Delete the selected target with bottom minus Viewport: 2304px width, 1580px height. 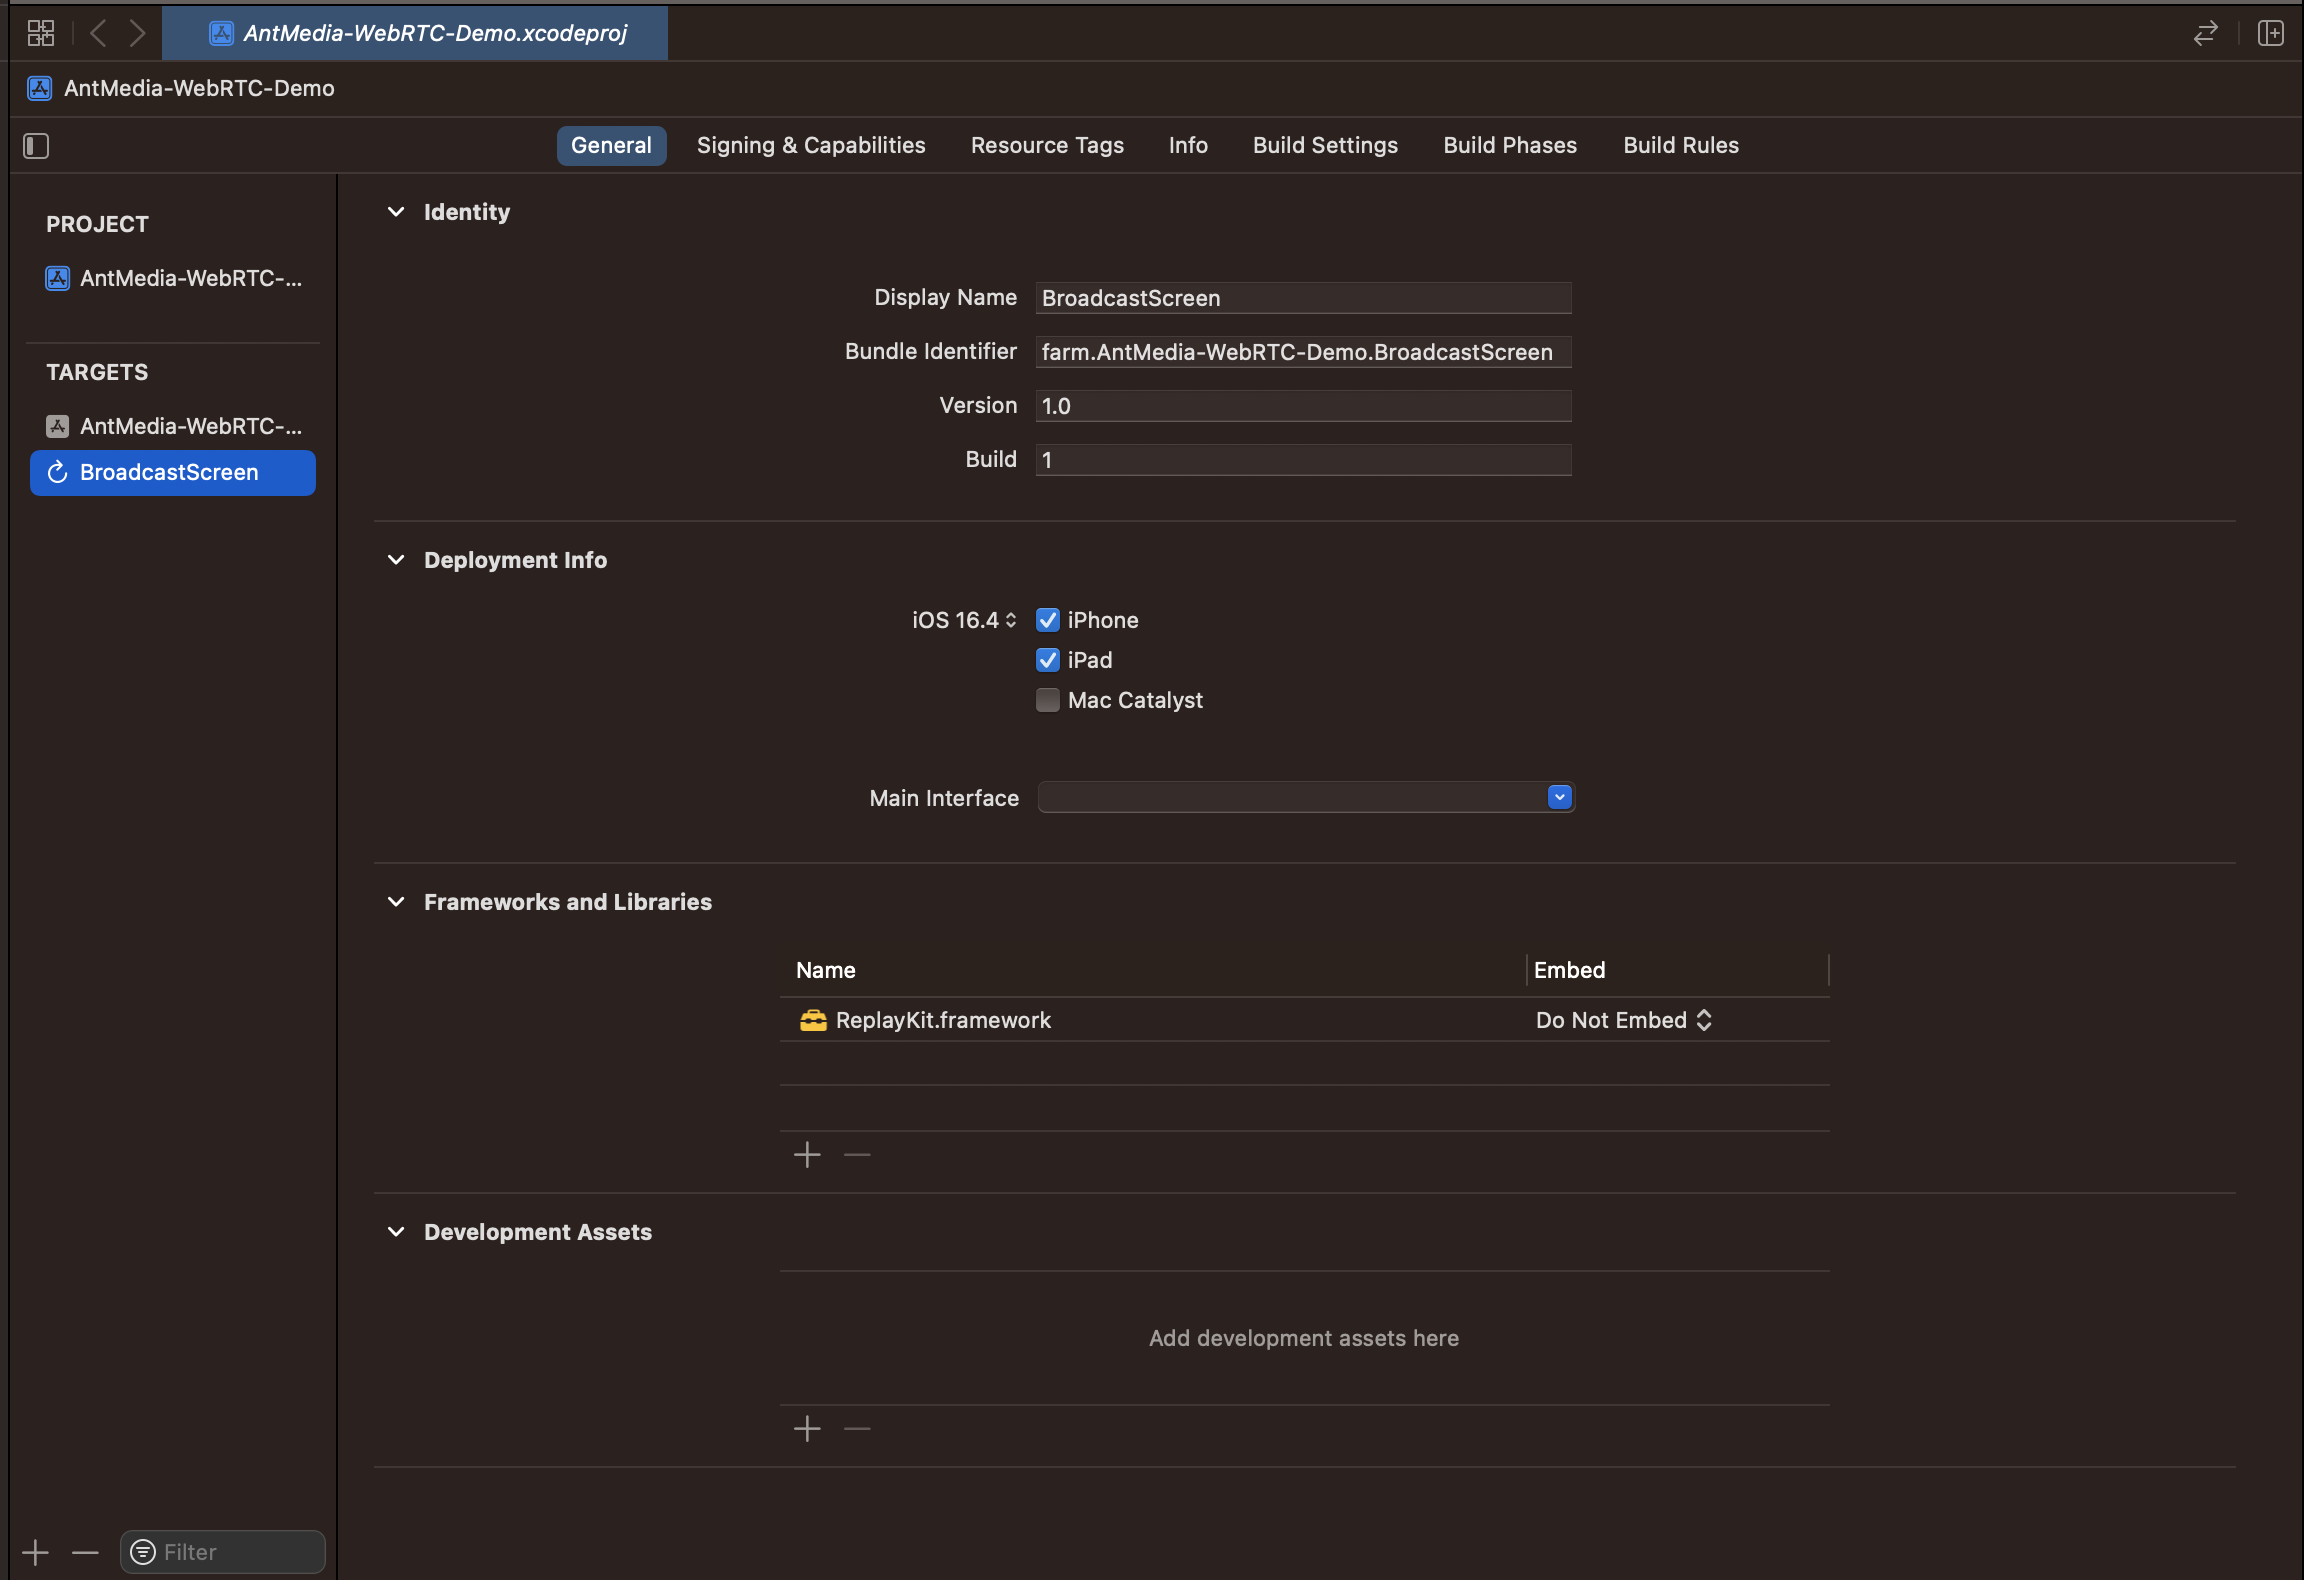pyautogui.click(x=85, y=1552)
